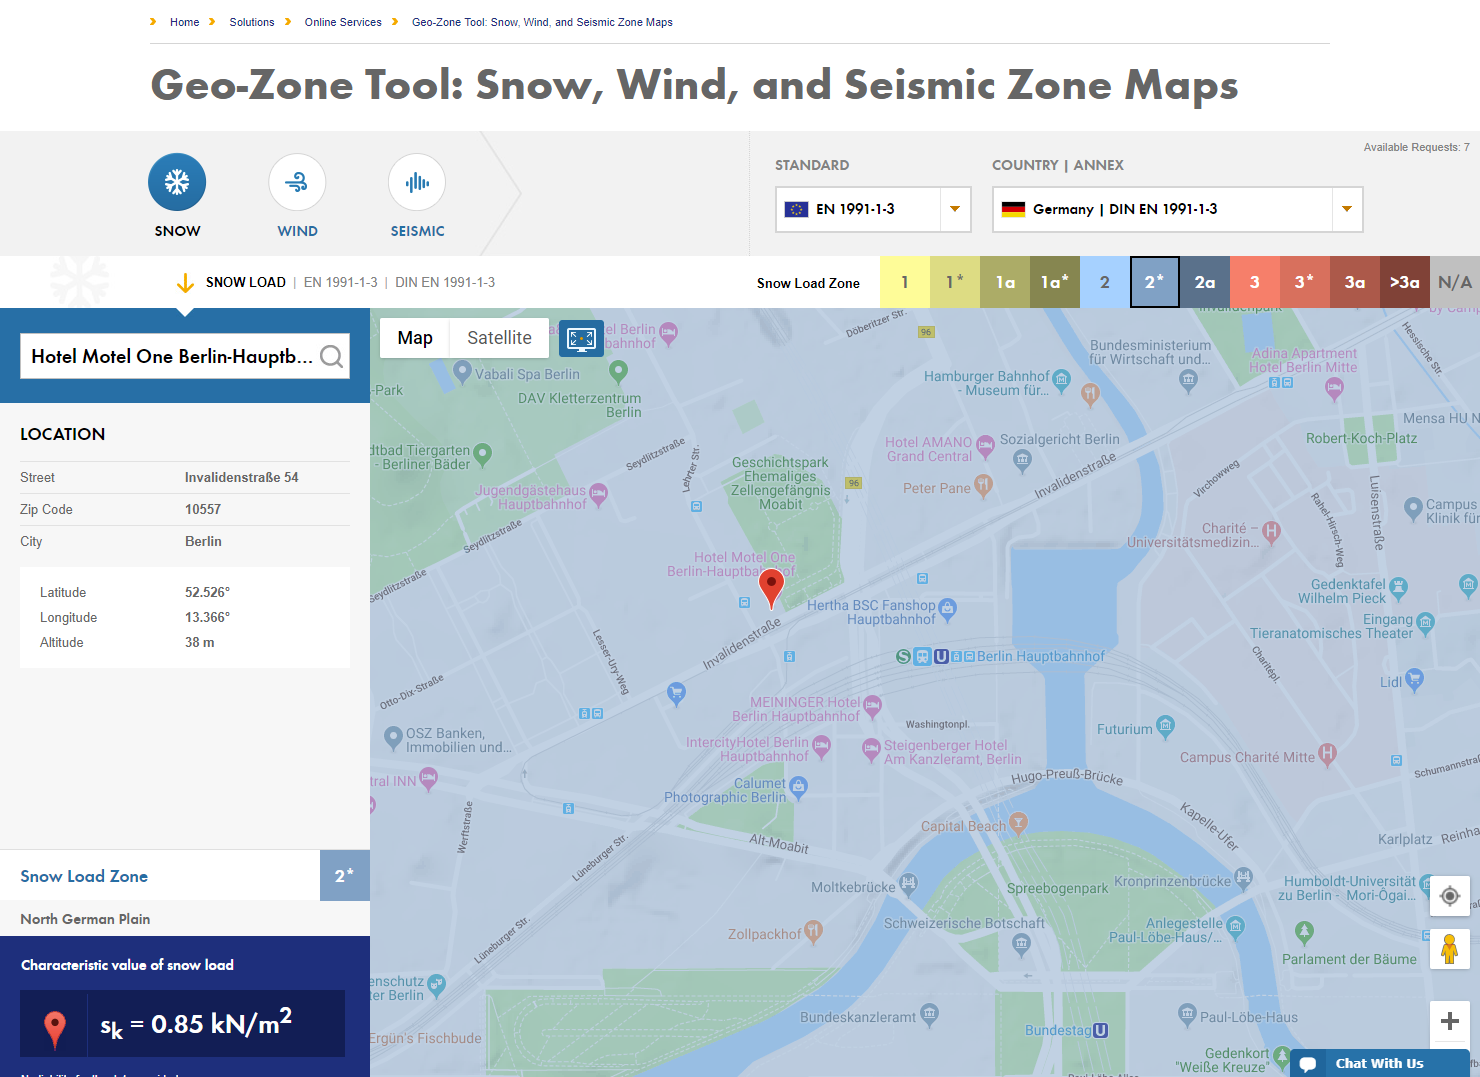Screen dimensions: 1480x1077
Task: Switch to the Map tab
Action: 414,337
